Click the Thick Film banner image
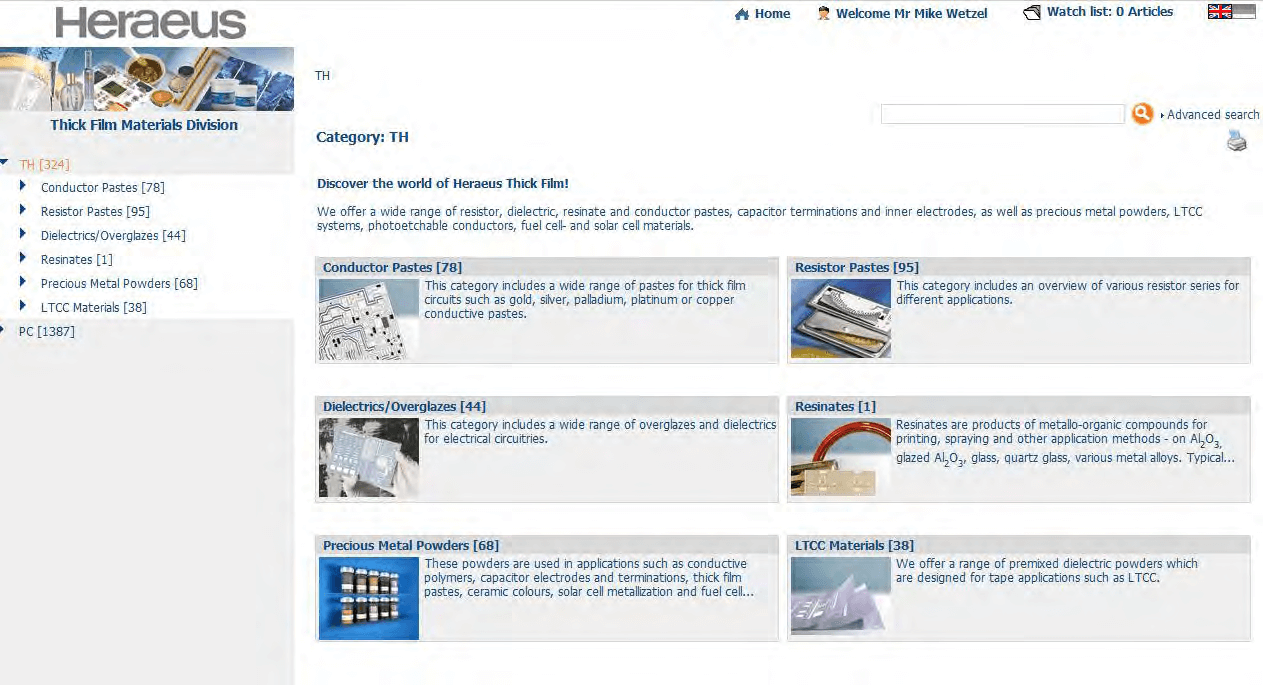 147,79
